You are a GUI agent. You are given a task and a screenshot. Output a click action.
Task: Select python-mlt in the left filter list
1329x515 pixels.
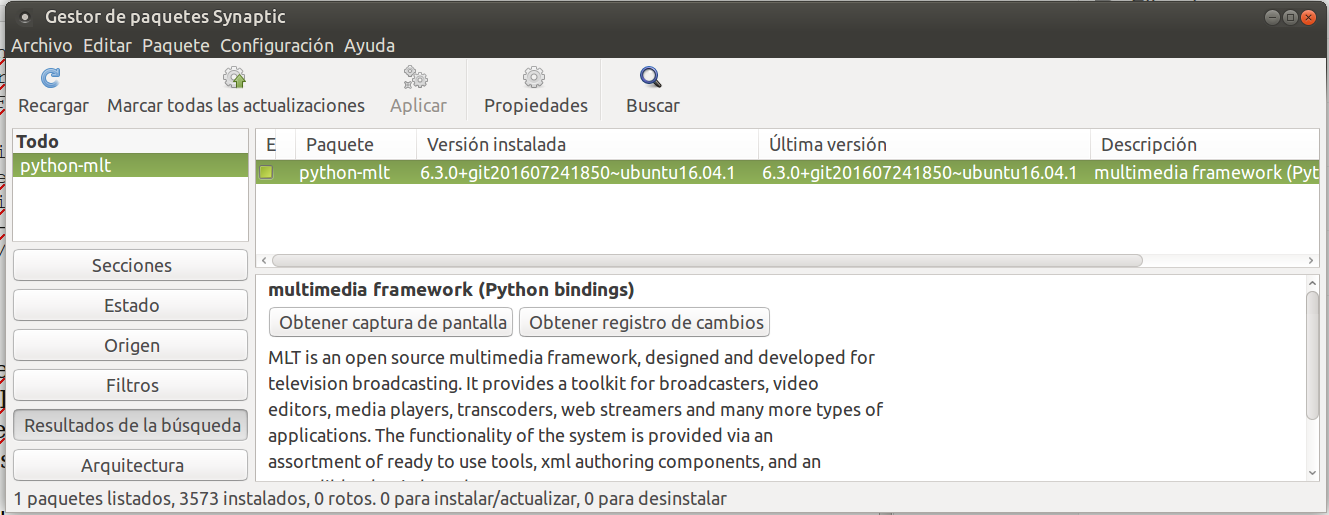pyautogui.click(x=131, y=166)
